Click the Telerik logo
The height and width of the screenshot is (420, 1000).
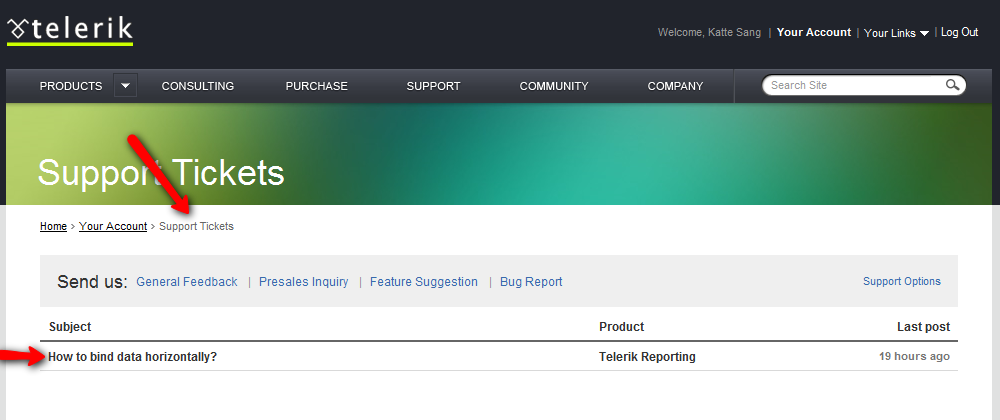point(70,31)
